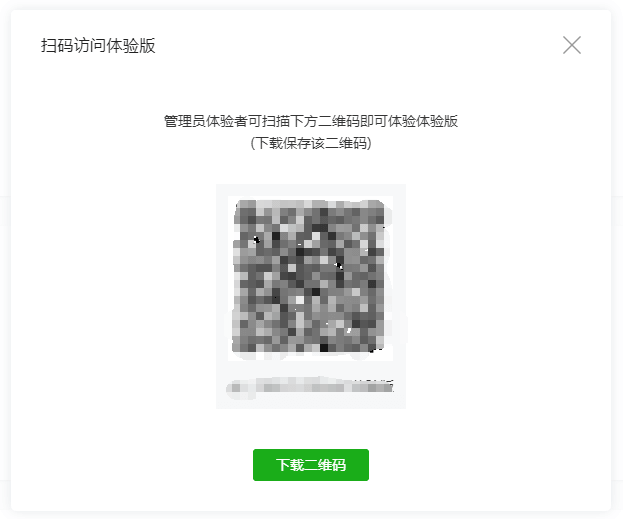Click the dialog title 扫码访问体验版

[x=98, y=45]
